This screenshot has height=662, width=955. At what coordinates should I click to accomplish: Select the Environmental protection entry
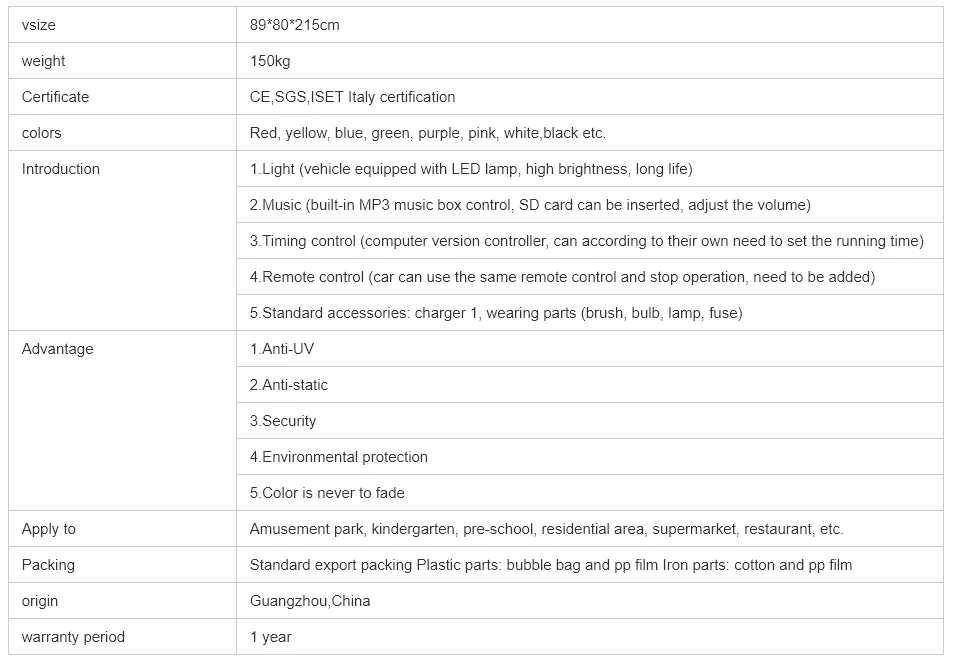[x=338, y=457]
